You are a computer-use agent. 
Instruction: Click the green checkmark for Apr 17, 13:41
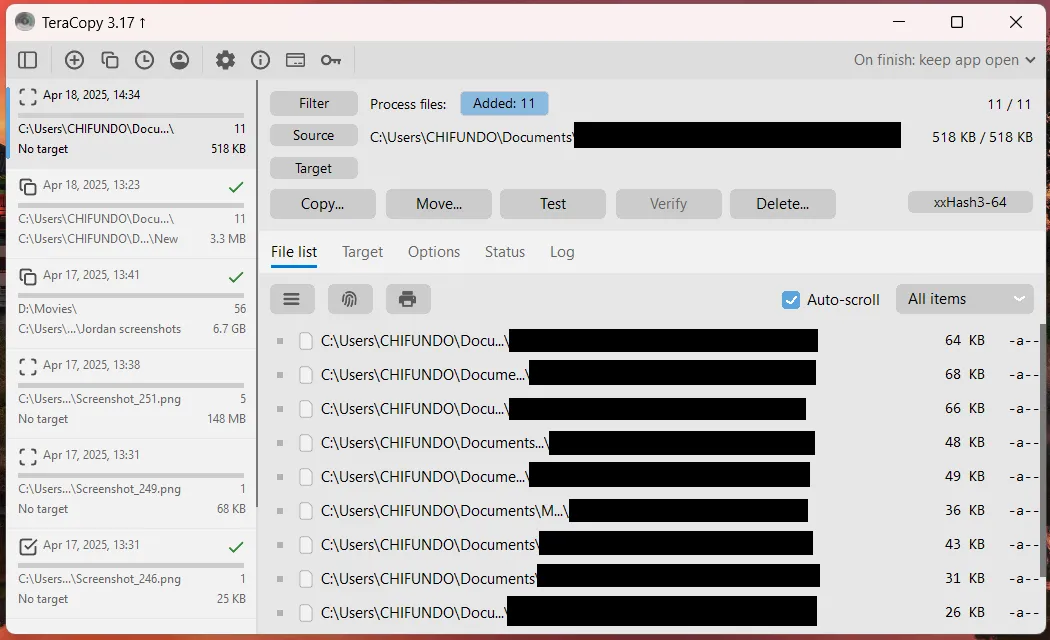point(236,276)
